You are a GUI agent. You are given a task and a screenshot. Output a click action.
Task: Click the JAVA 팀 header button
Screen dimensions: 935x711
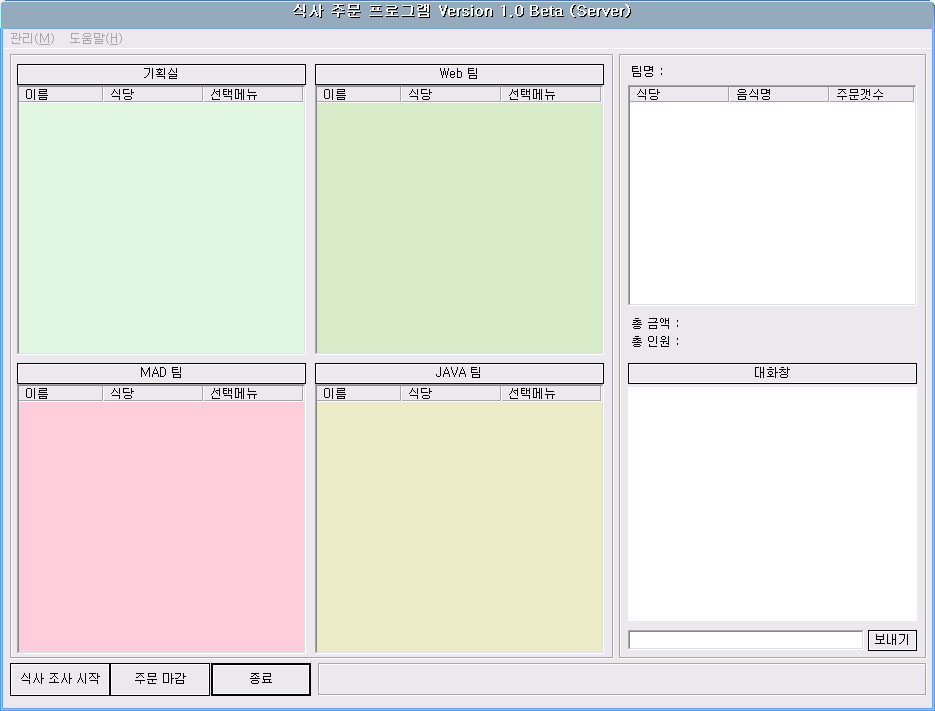(x=459, y=373)
